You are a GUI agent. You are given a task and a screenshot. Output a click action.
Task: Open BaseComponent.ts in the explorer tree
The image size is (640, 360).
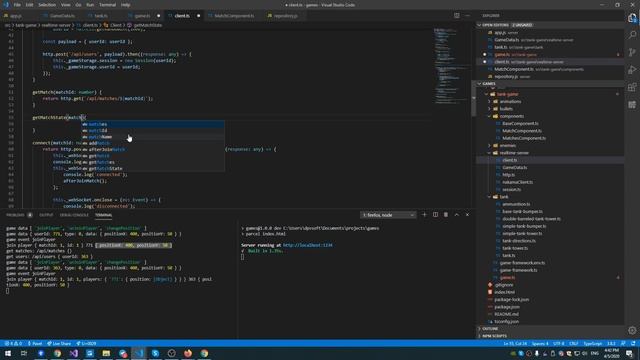(520, 124)
